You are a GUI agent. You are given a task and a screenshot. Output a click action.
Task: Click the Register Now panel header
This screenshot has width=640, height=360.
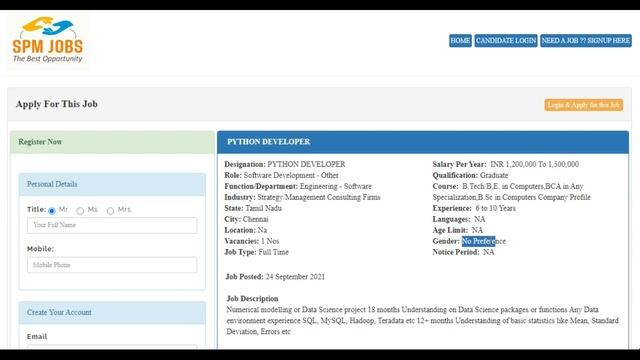(x=112, y=142)
